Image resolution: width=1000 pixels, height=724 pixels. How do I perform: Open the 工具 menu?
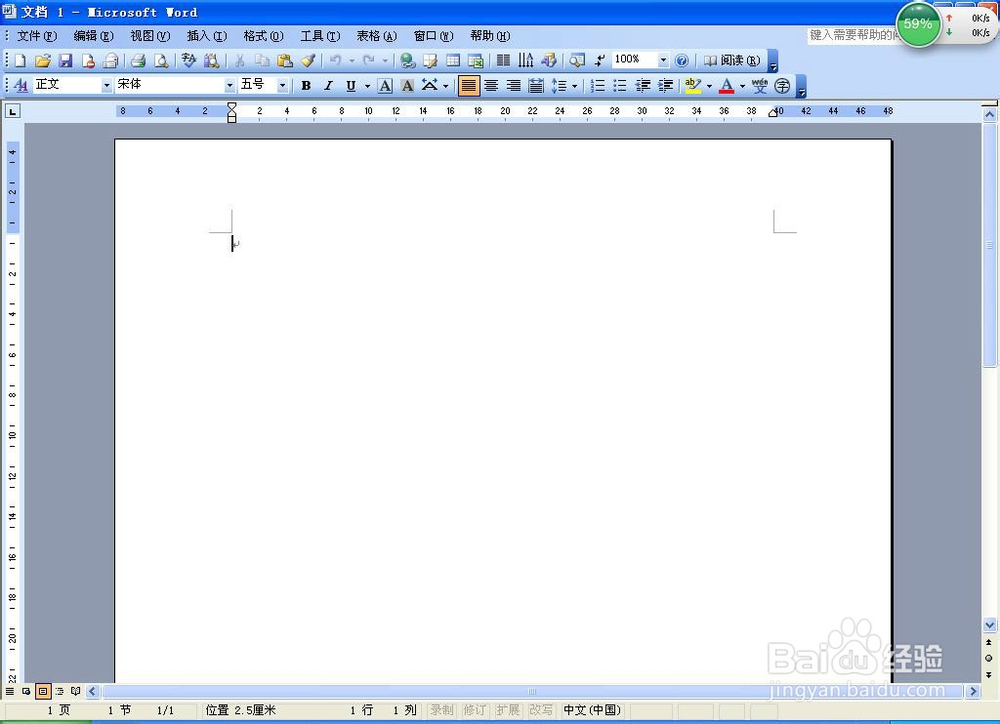tap(320, 36)
